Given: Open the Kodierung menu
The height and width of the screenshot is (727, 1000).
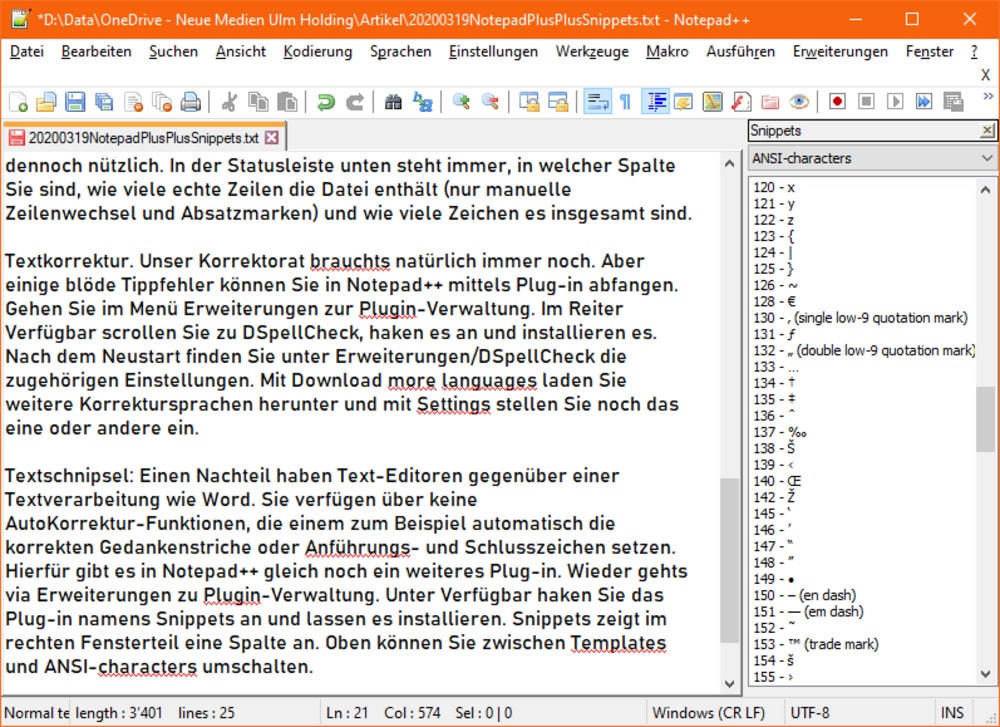Looking at the screenshot, I should [x=317, y=51].
